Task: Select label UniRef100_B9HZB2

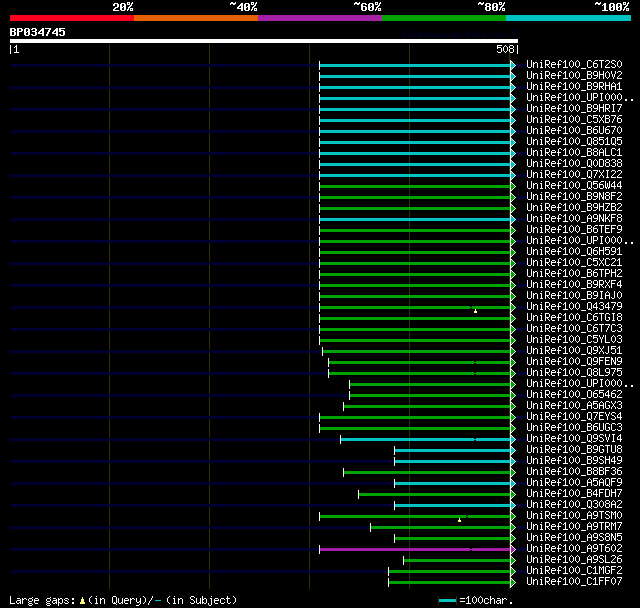Action: point(574,208)
